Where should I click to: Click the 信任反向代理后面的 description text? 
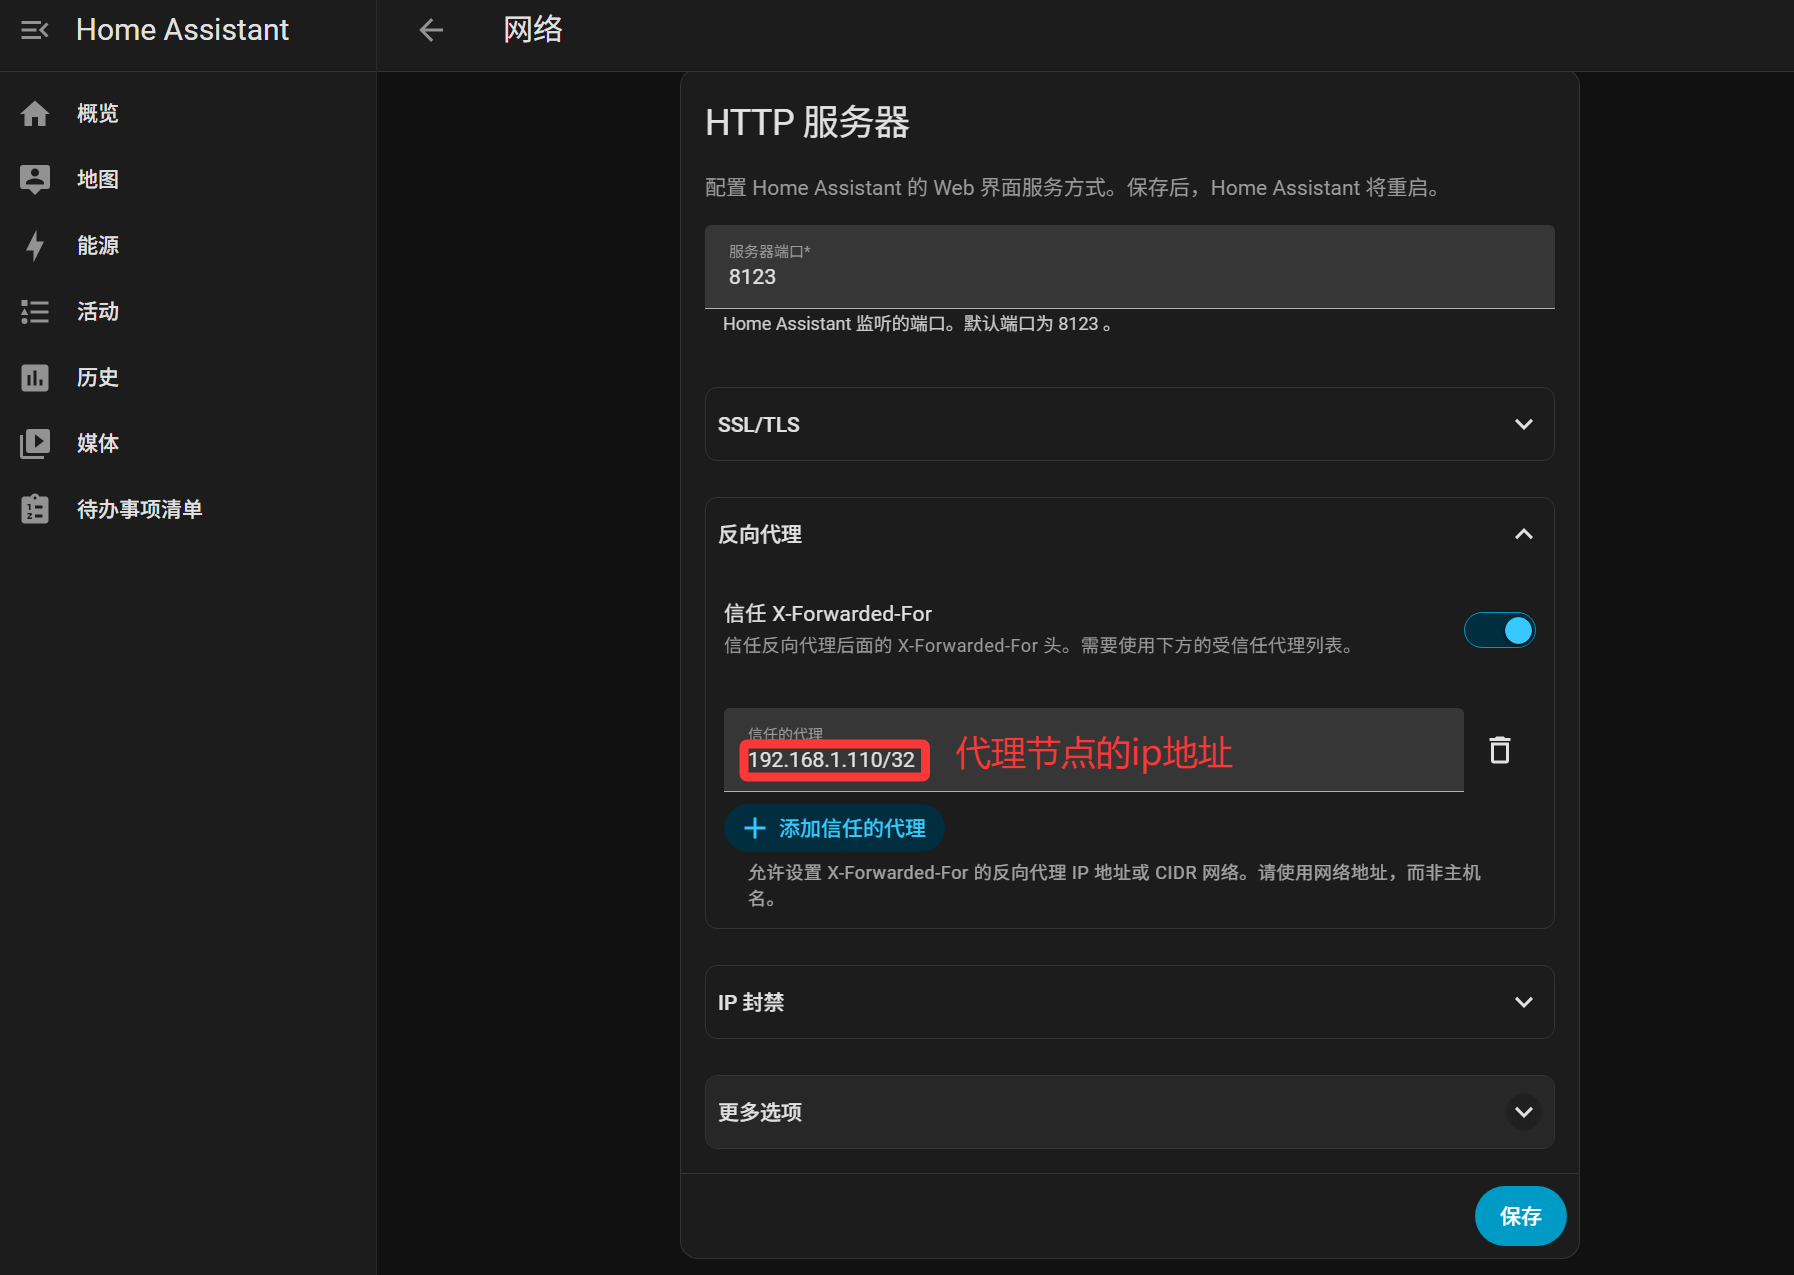pos(1040,646)
